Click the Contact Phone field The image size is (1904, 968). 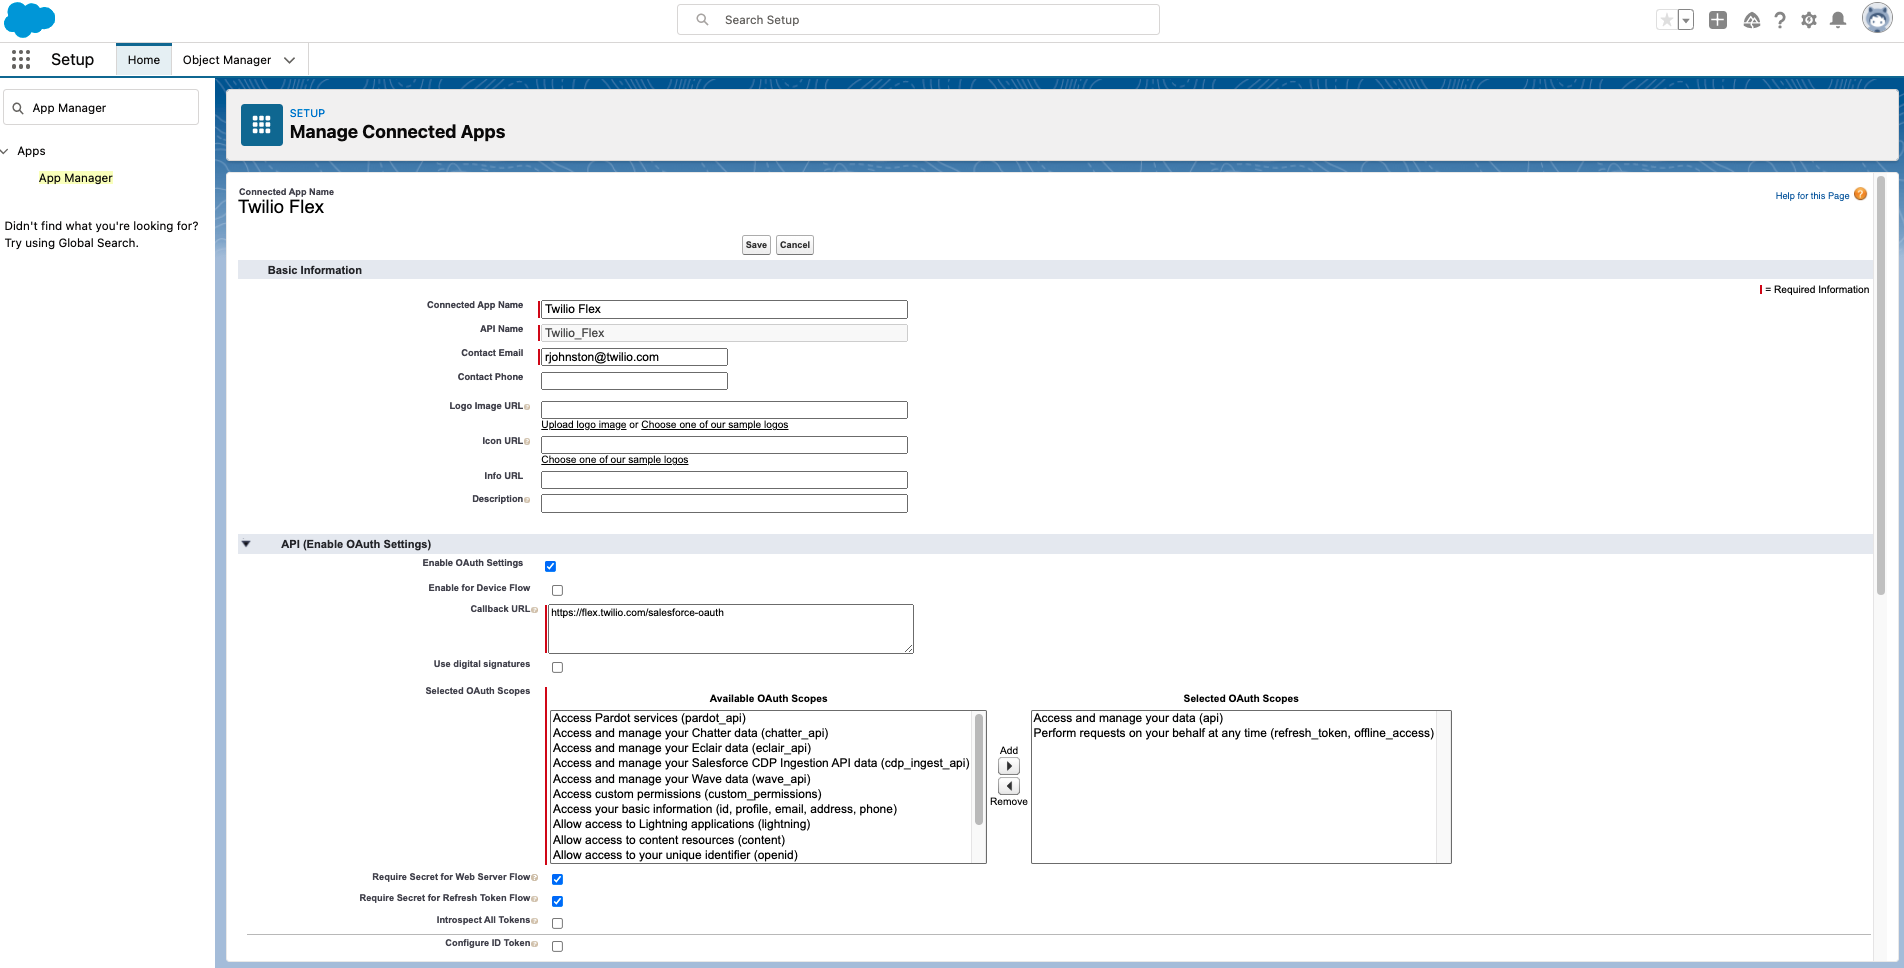tap(634, 381)
